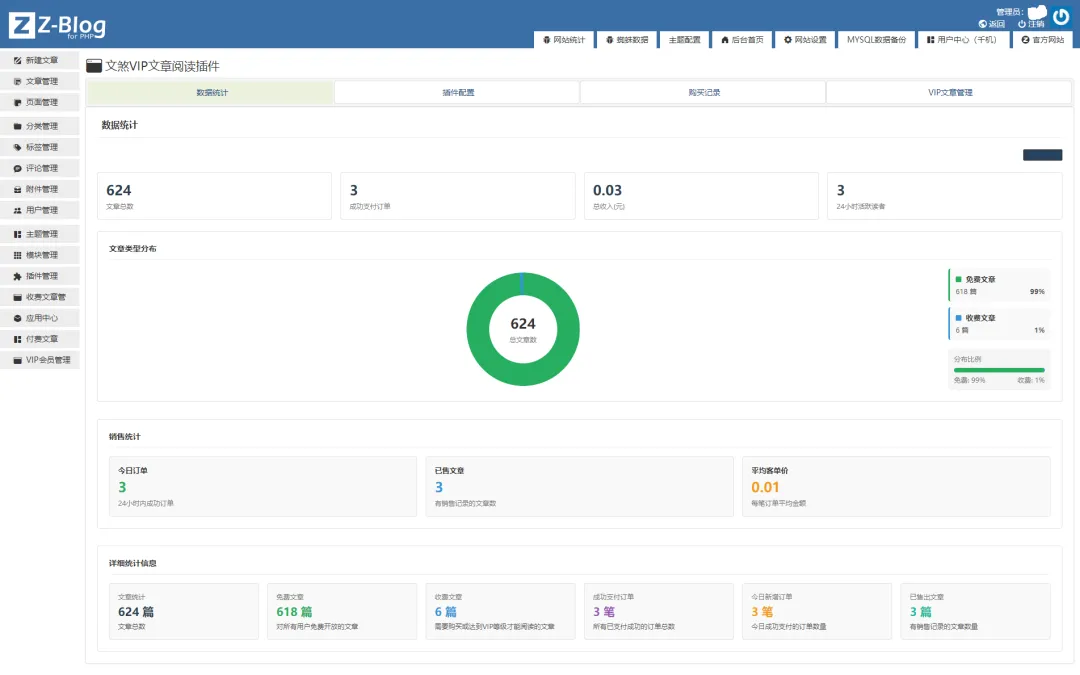Image resolution: width=1080 pixels, height=675 pixels.
Task: Click the 评论管理 speech bubble icon
Action: 17,169
